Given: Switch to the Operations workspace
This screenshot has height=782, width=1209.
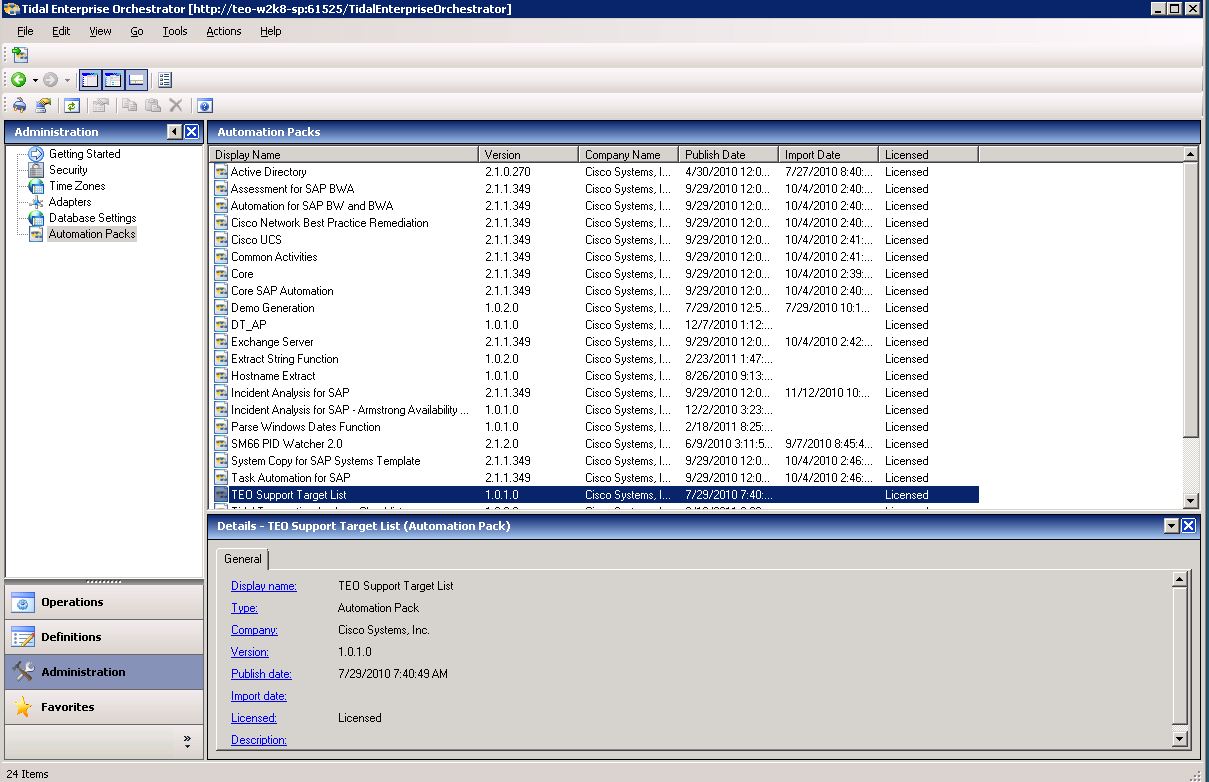Looking at the screenshot, I should pos(104,602).
